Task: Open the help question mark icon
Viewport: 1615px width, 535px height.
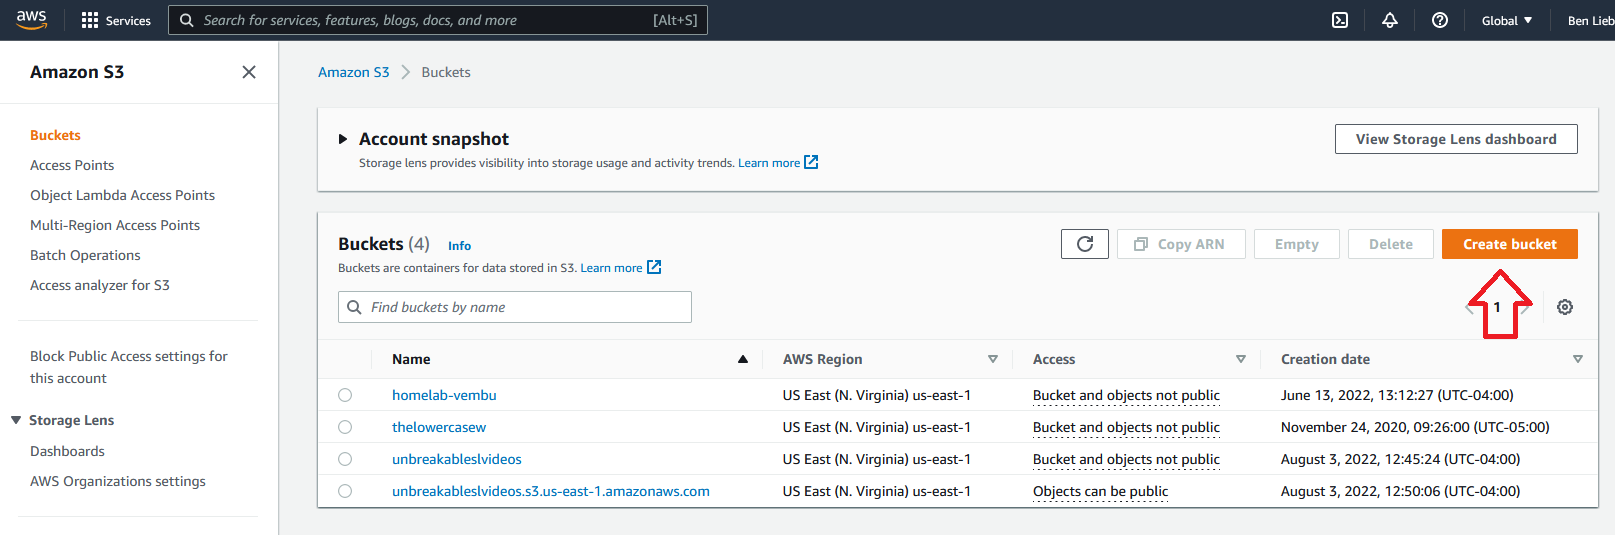Action: (x=1440, y=20)
